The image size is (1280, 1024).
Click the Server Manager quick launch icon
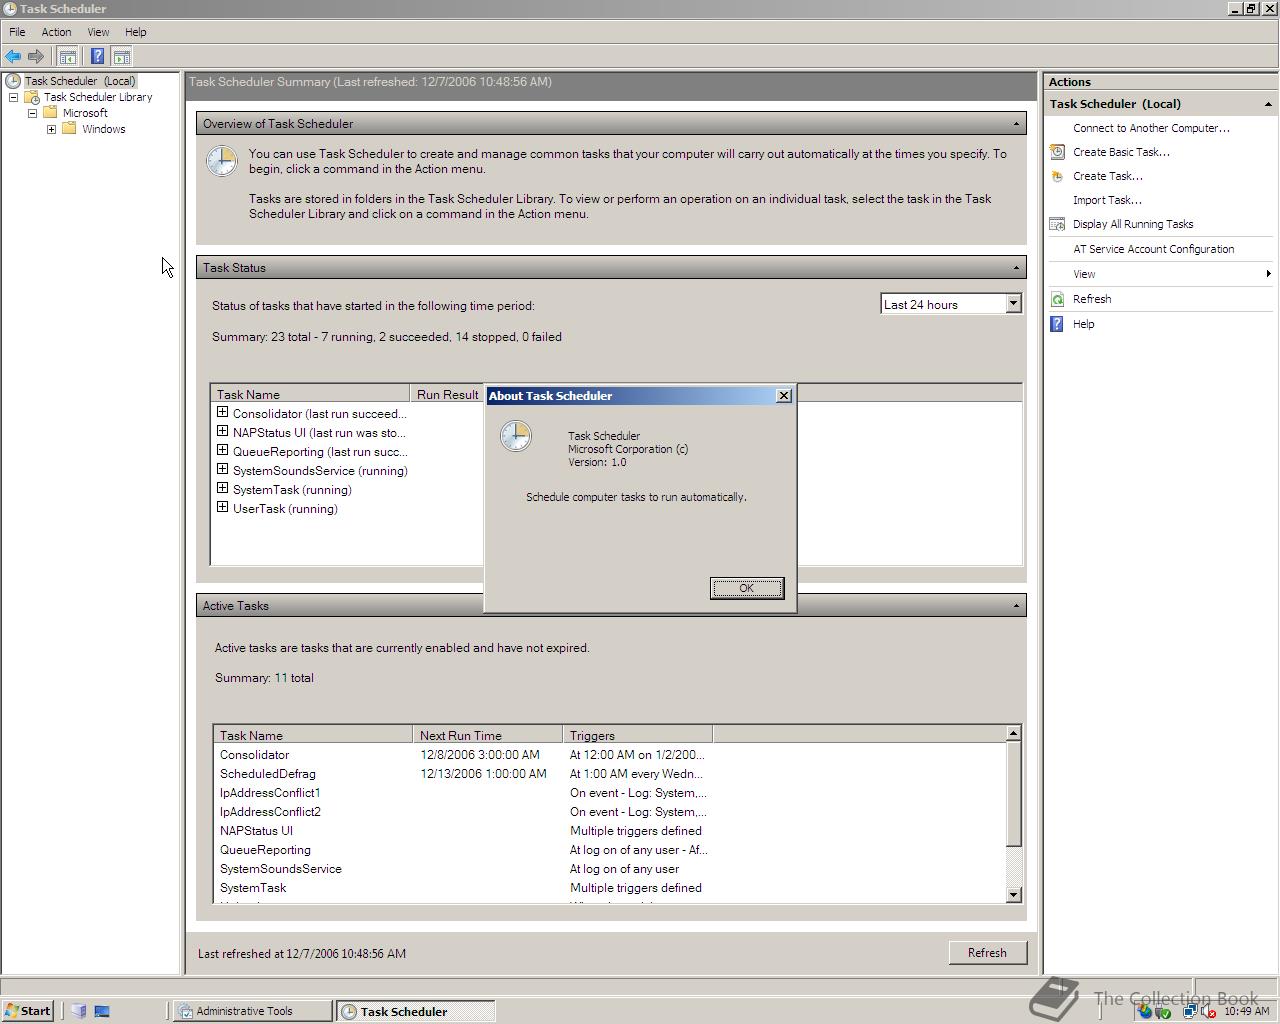pyautogui.click(x=79, y=1011)
